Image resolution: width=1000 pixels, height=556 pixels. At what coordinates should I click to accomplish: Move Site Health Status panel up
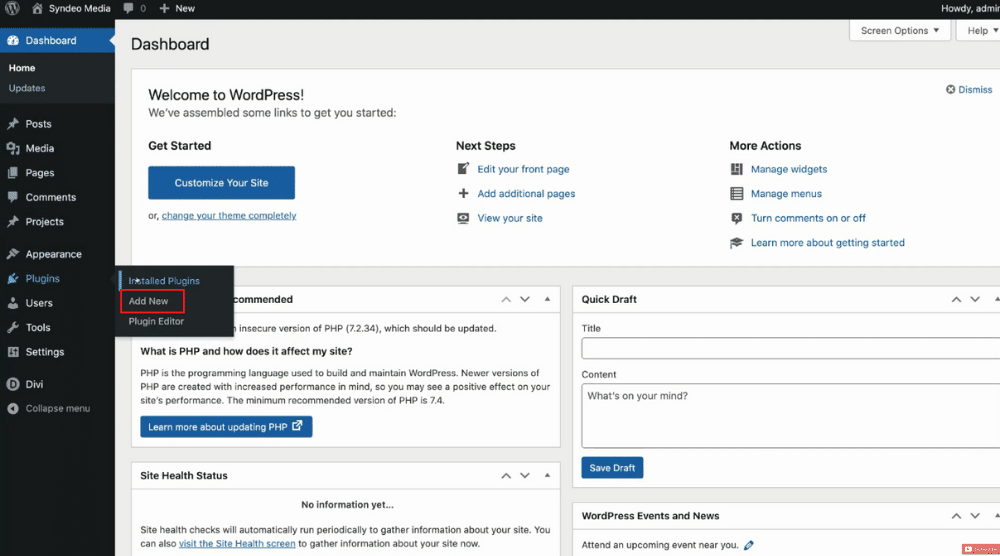(x=506, y=476)
